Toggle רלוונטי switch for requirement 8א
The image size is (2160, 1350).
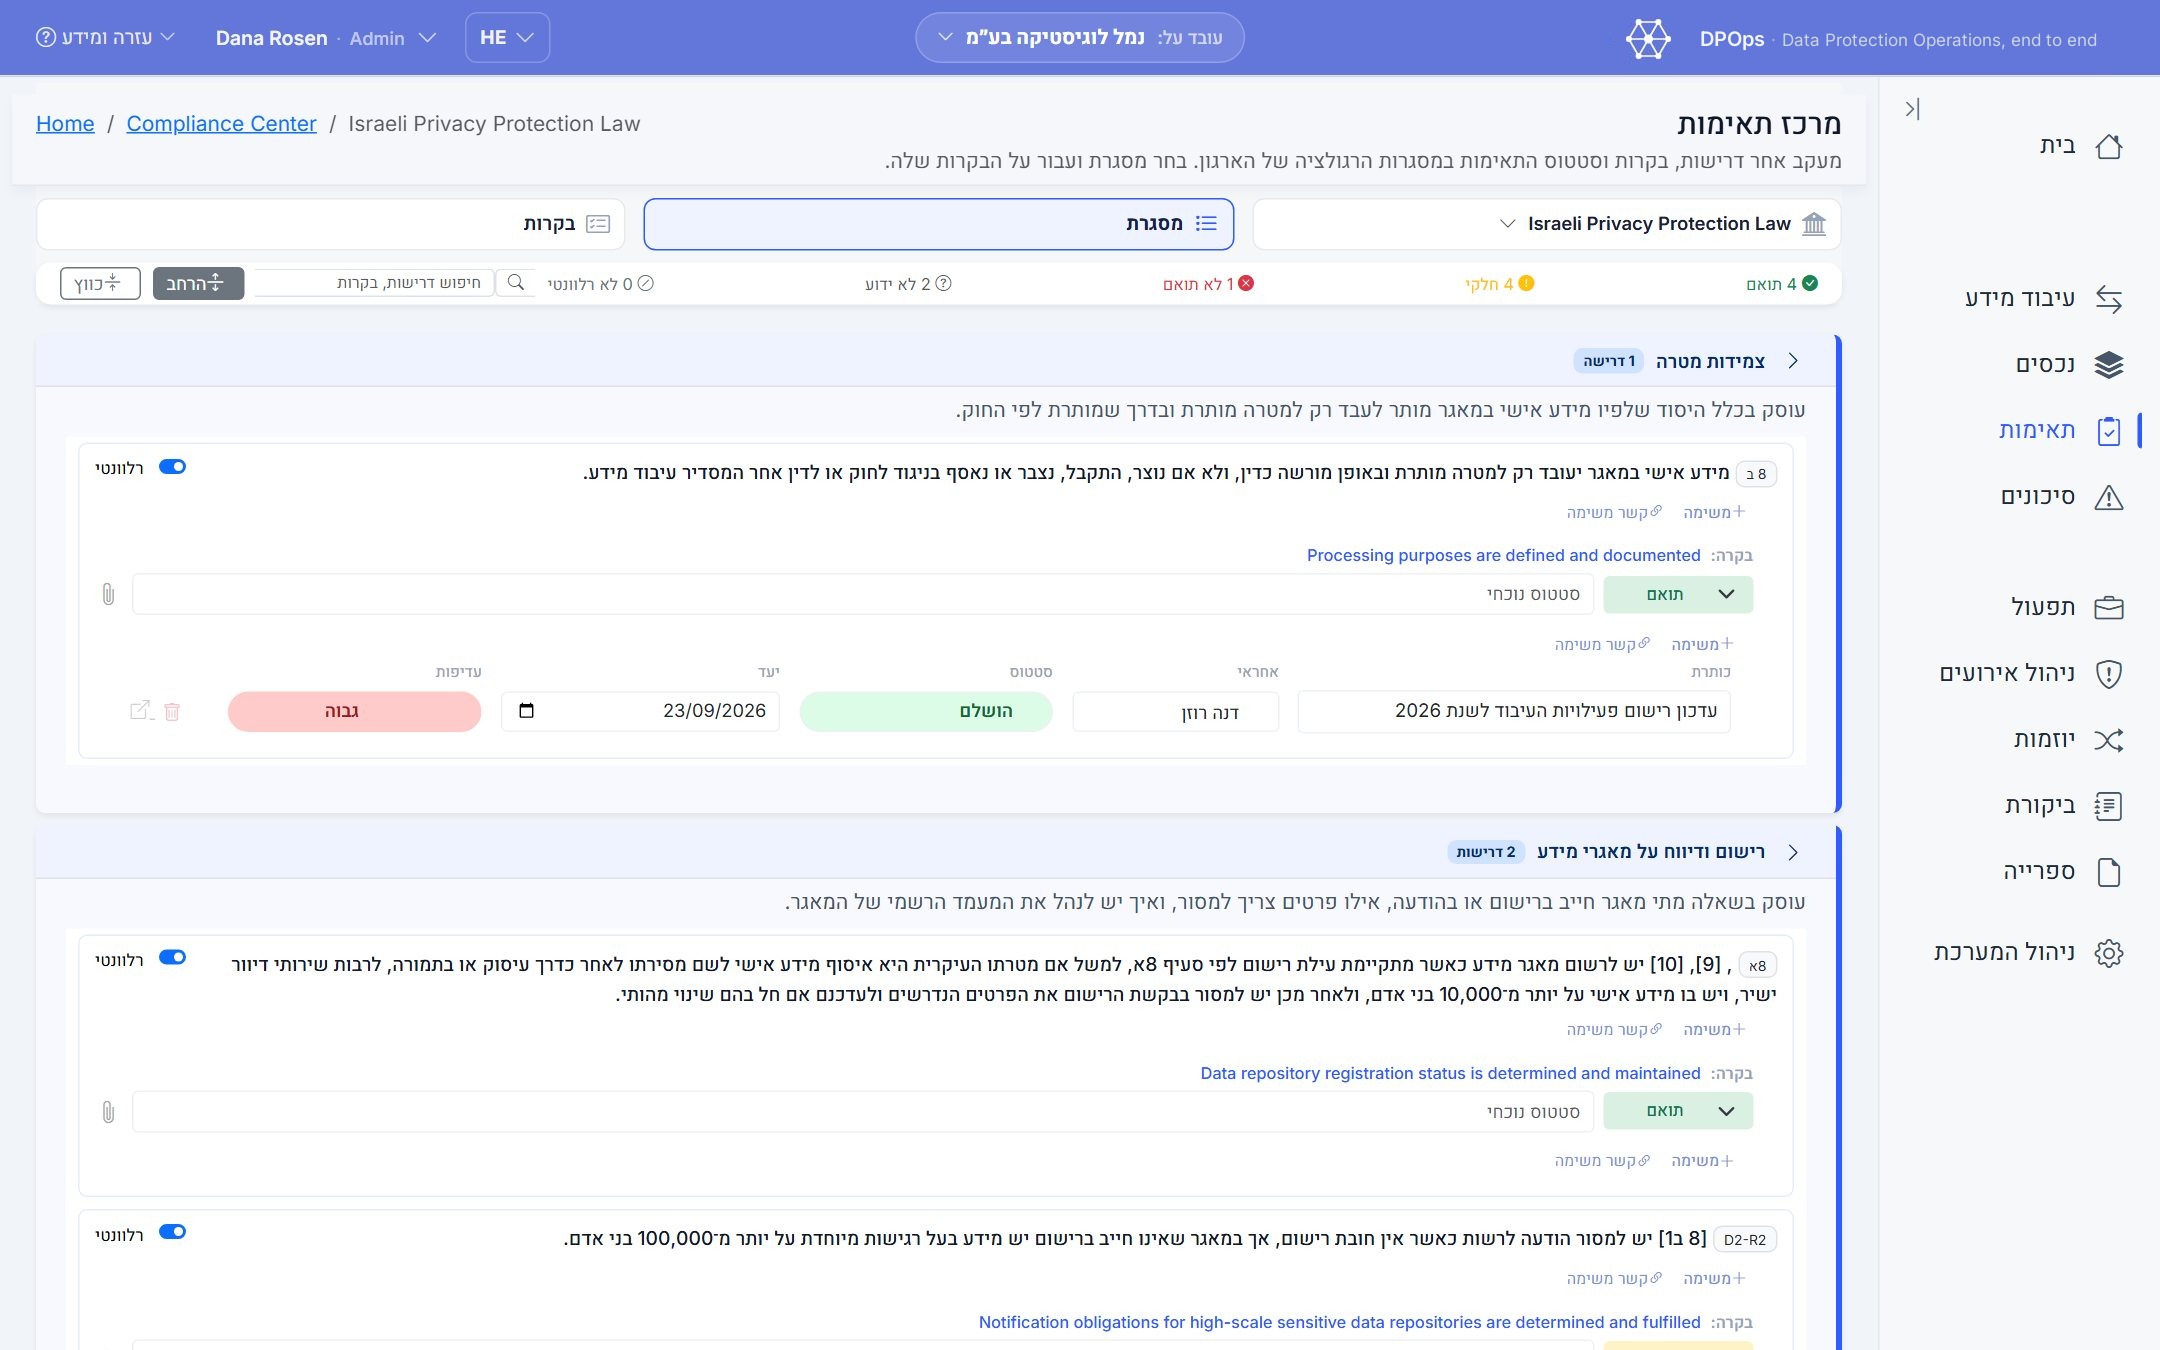coord(172,958)
